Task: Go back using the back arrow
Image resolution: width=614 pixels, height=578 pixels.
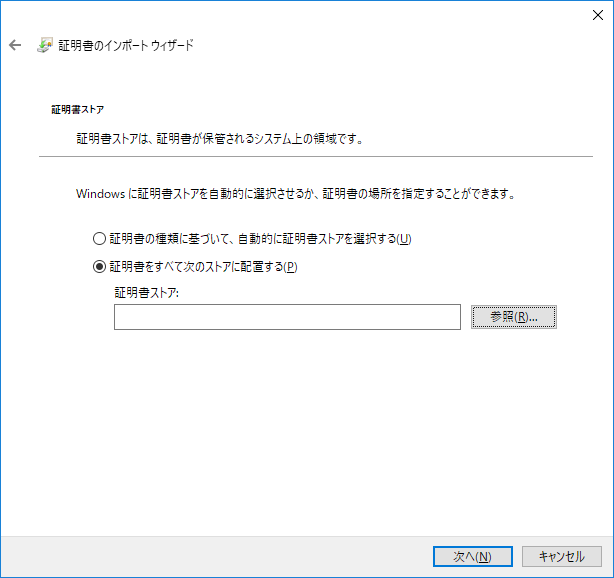Action: pyautogui.click(x=15, y=45)
